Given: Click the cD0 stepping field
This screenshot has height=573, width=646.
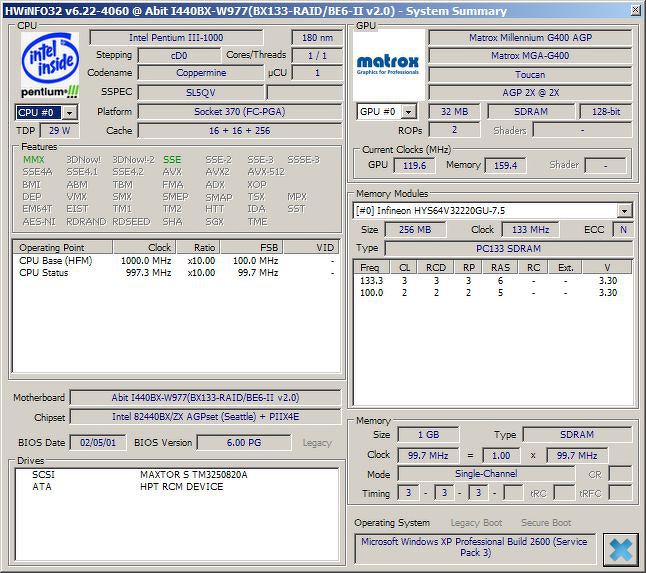Looking at the screenshot, I should pyautogui.click(x=179, y=55).
